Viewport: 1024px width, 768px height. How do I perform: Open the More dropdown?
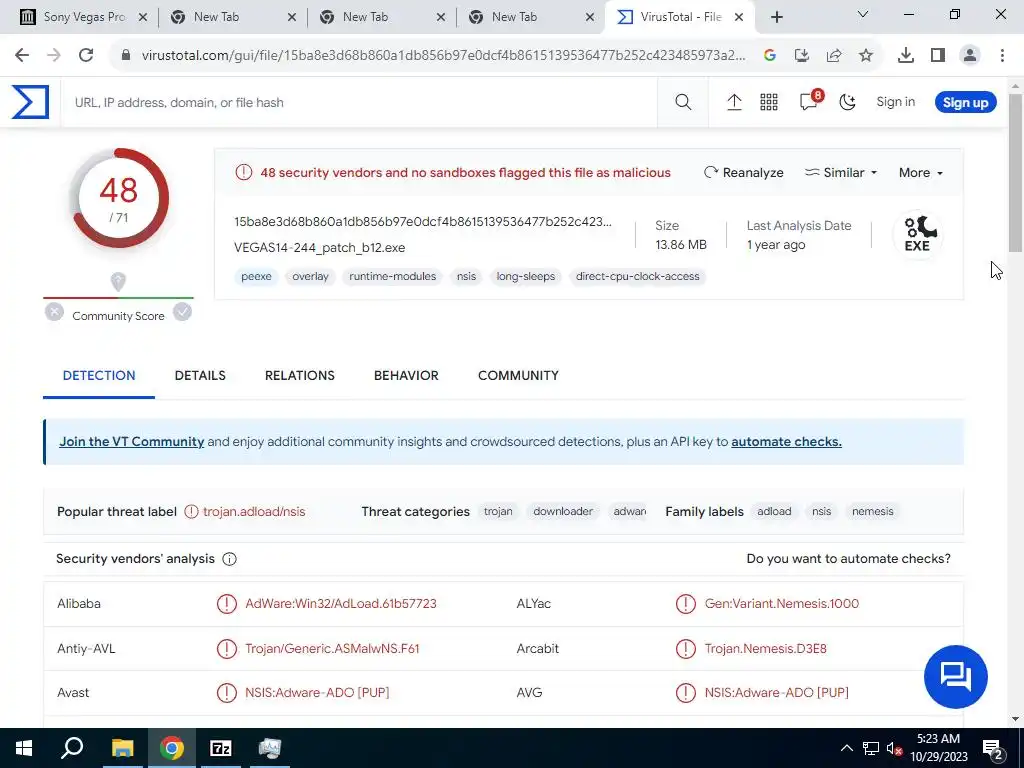921,172
